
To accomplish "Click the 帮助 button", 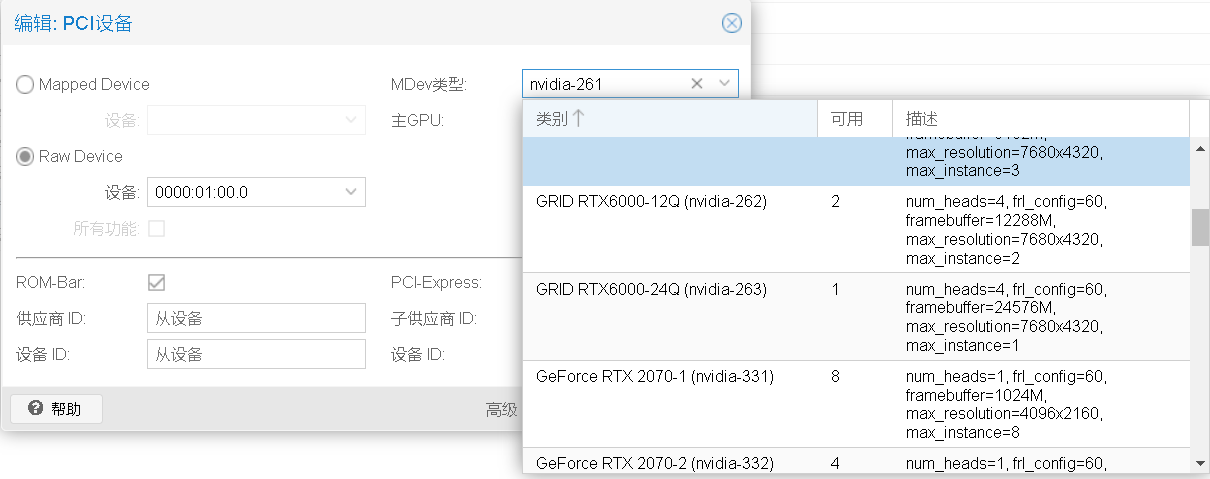I will point(56,409).
